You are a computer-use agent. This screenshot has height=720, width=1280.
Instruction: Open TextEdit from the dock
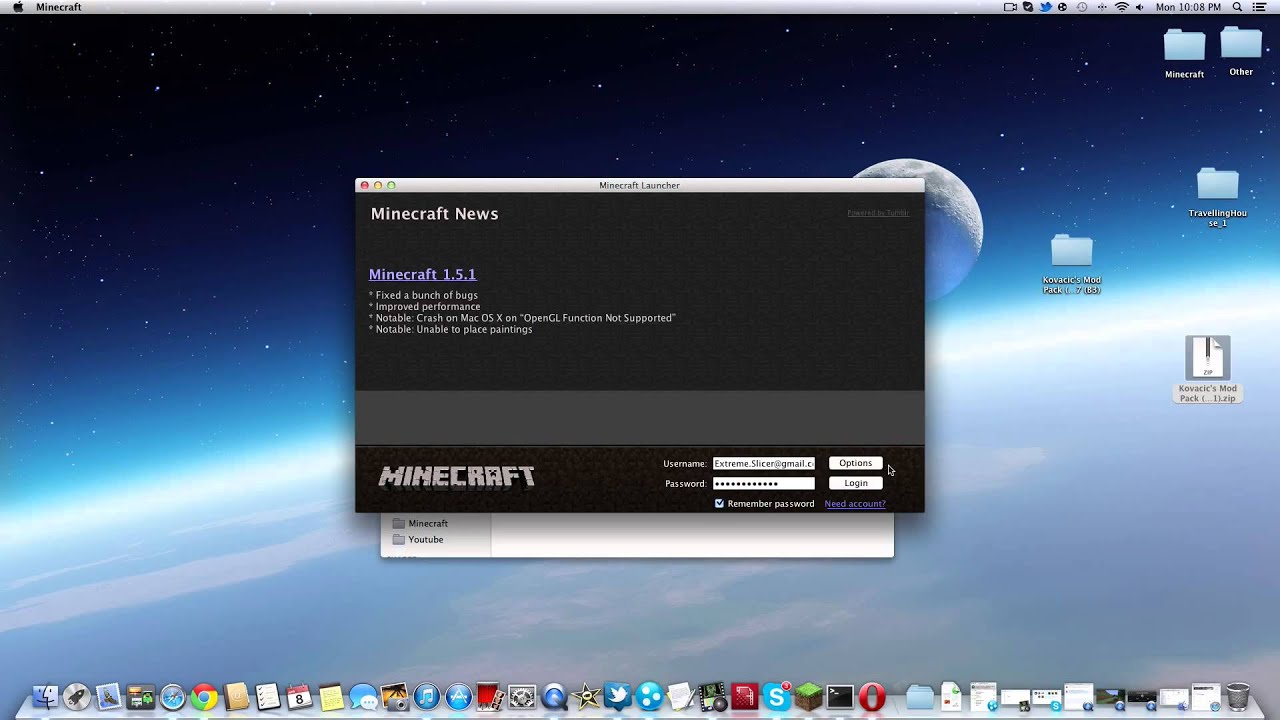680,697
